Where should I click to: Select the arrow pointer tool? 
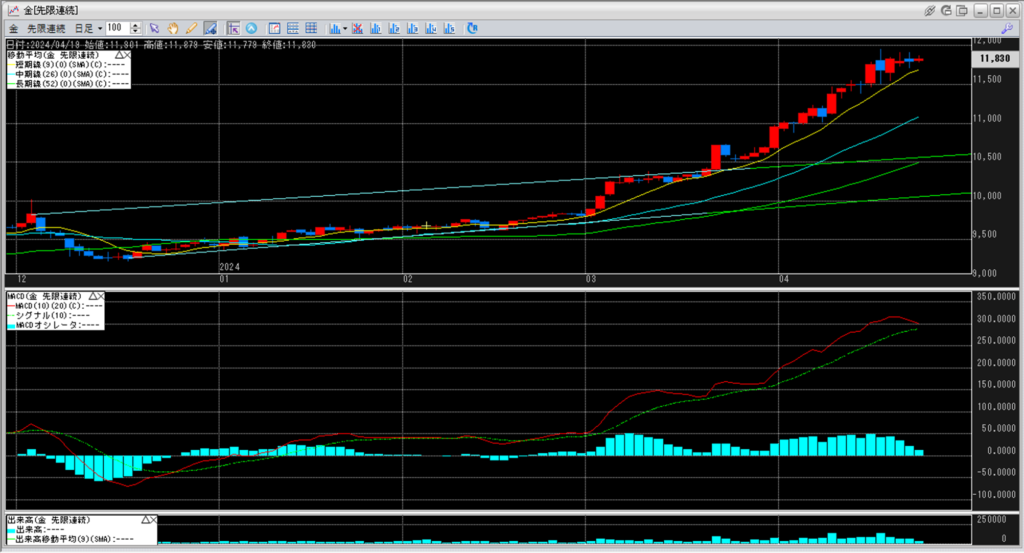pyautogui.click(x=155, y=27)
